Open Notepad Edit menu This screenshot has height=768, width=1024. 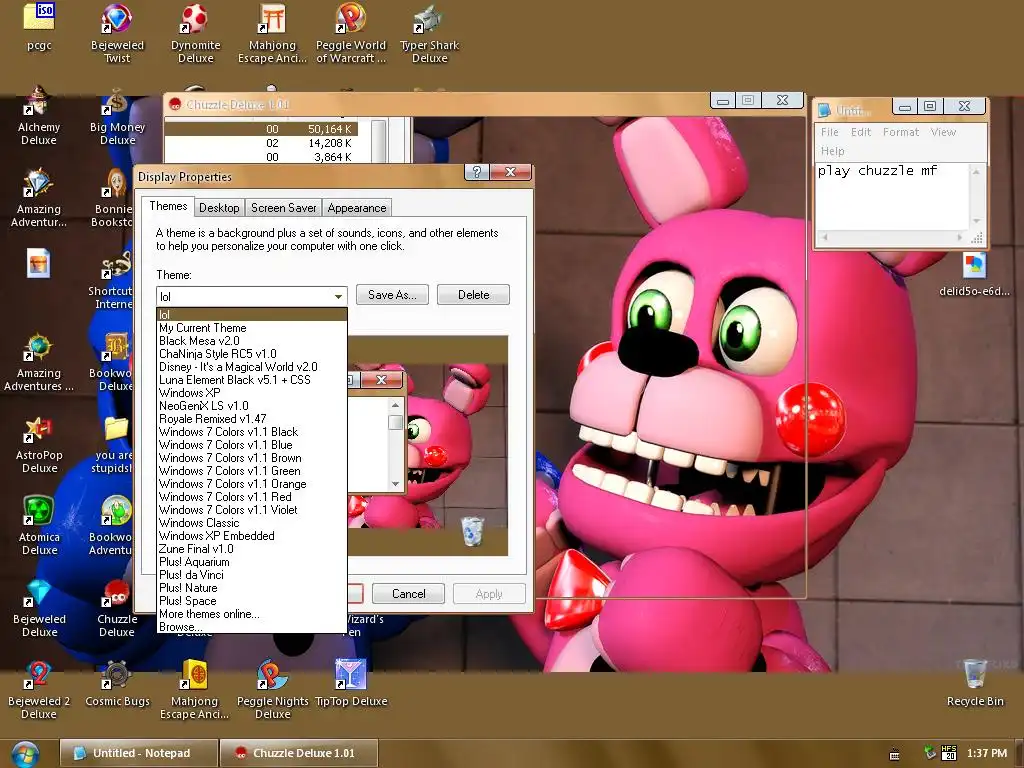[x=861, y=132]
